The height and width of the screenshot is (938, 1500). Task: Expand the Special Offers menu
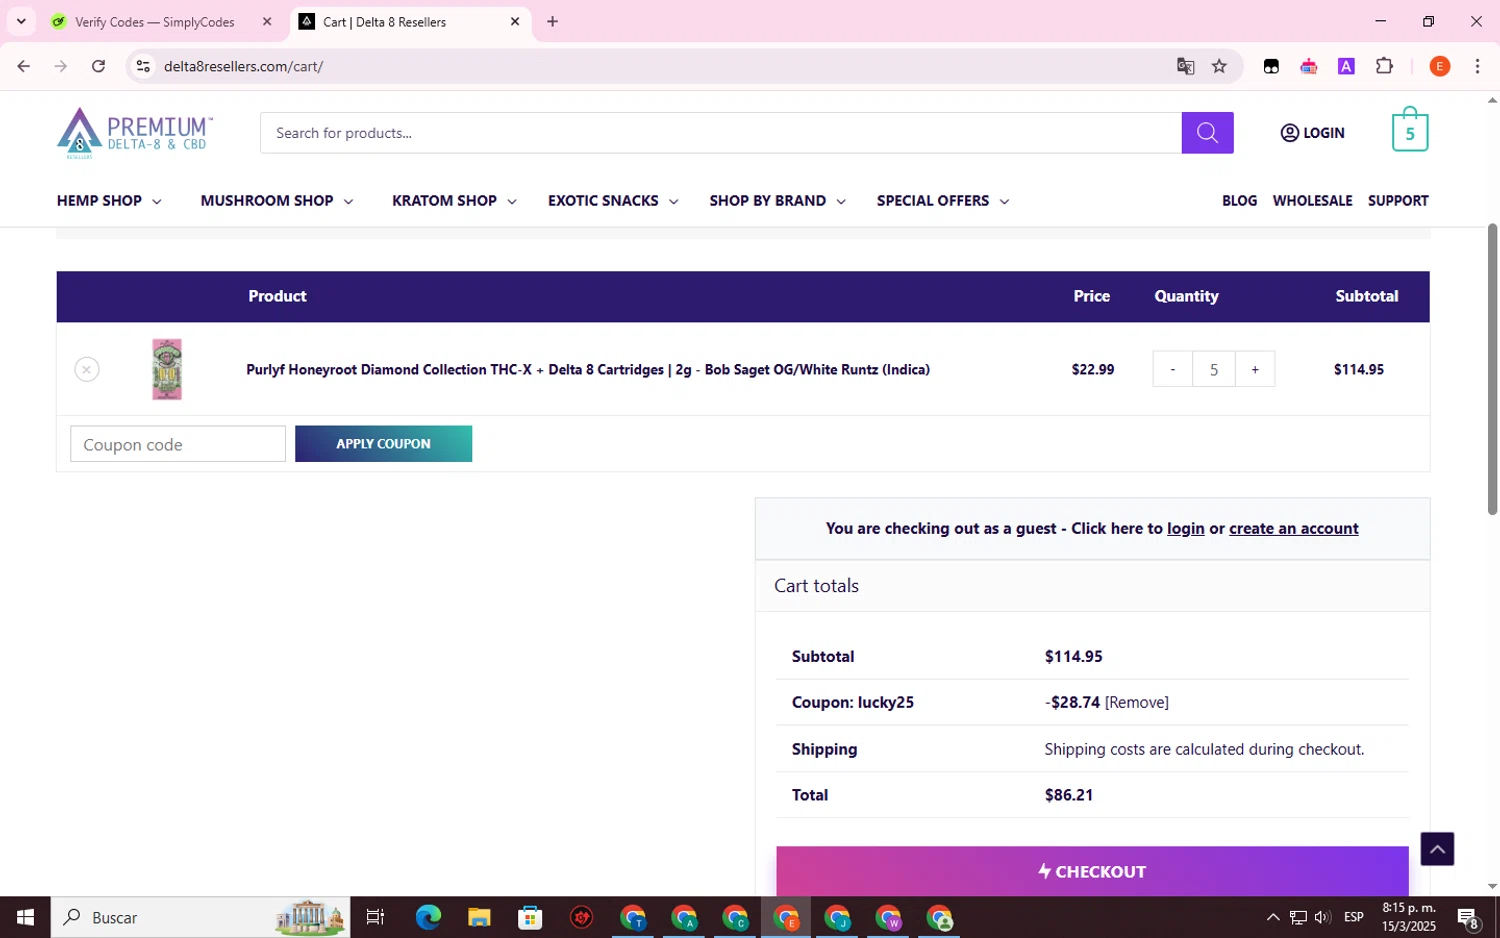tap(942, 201)
